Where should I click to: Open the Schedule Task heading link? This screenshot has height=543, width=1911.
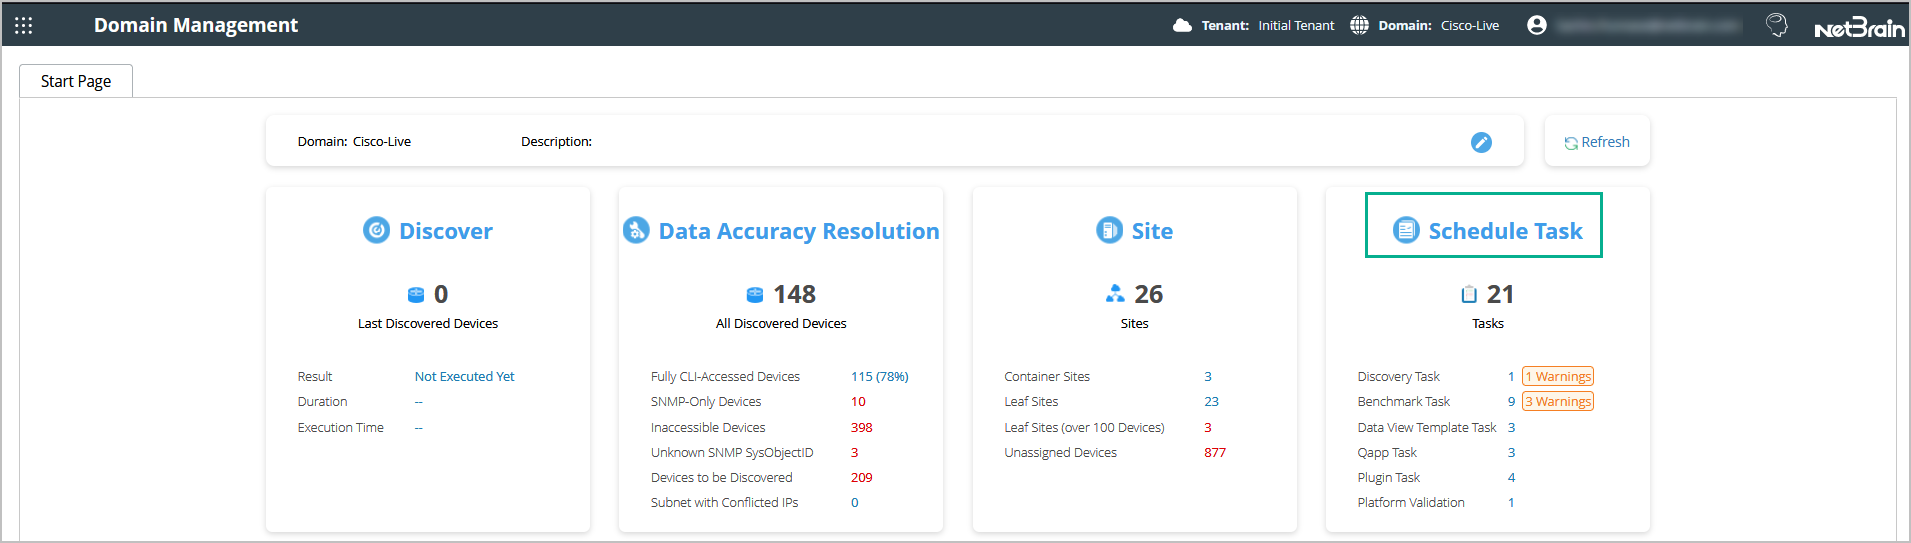tap(1504, 231)
